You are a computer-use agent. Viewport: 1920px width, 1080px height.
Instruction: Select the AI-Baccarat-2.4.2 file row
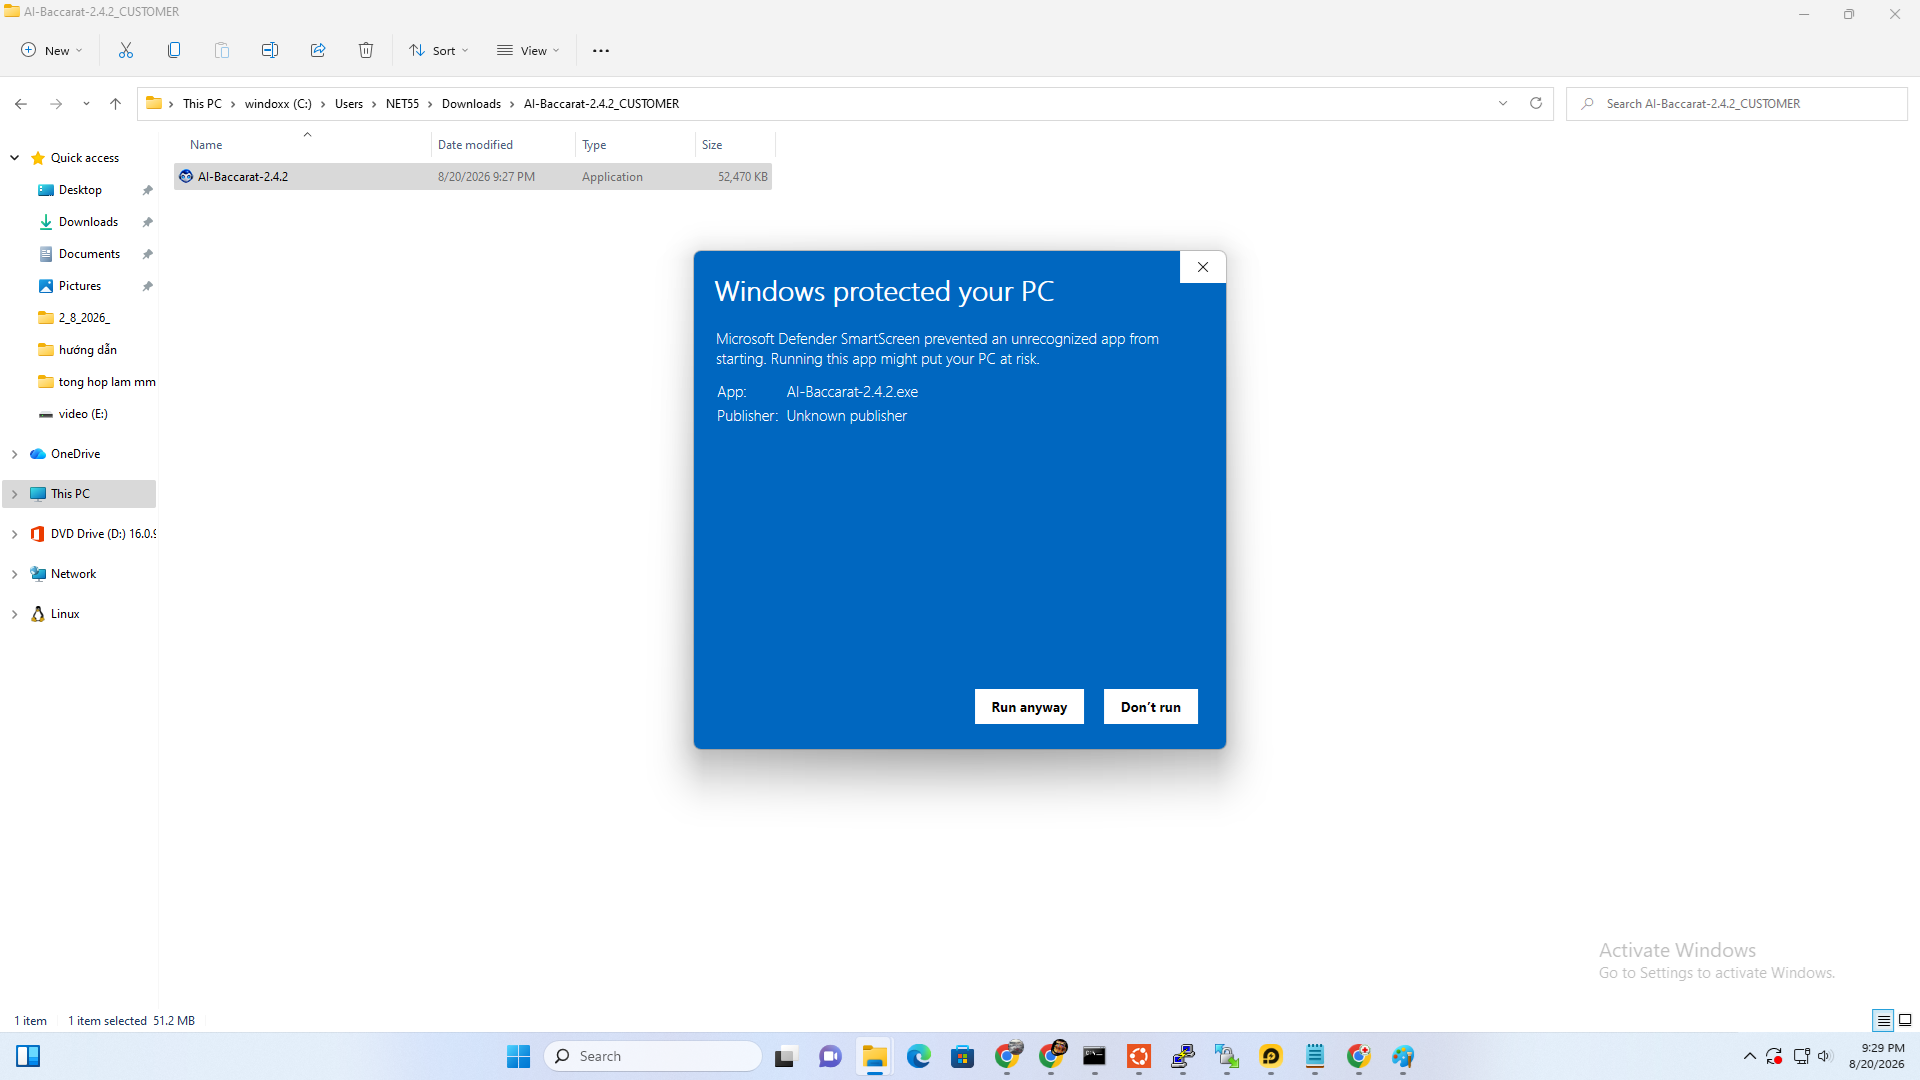point(473,177)
